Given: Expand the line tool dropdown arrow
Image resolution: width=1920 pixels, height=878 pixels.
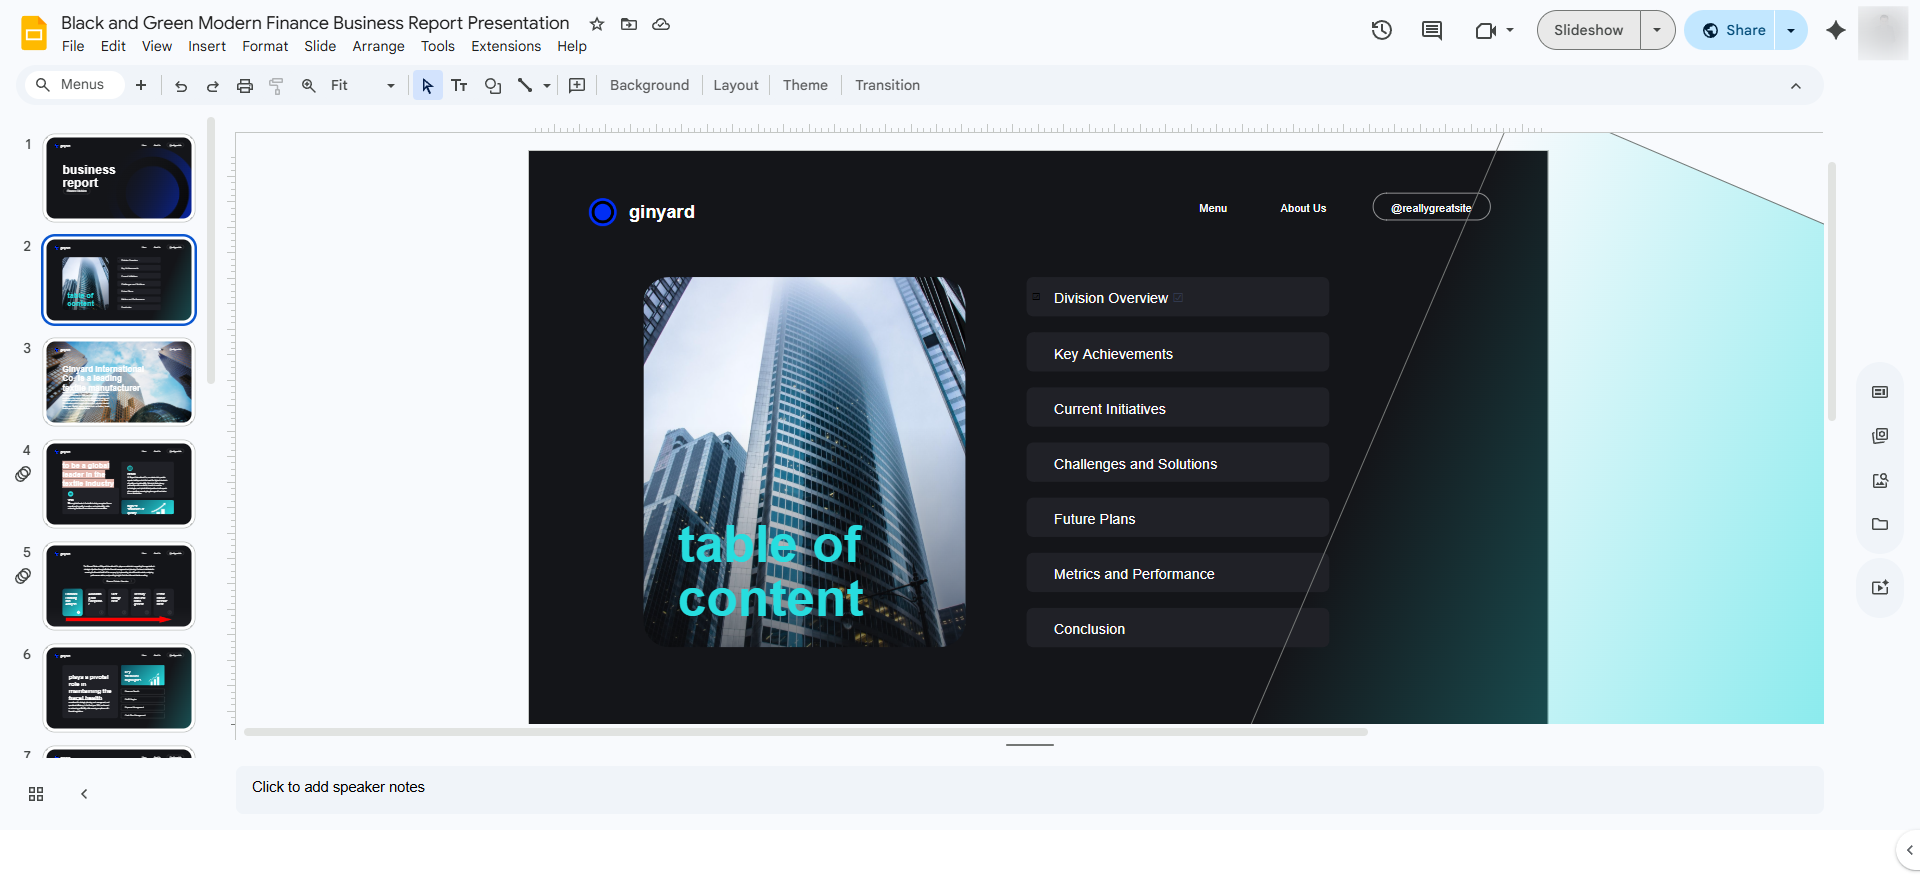Looking at the screenshot, I should 547,86.
